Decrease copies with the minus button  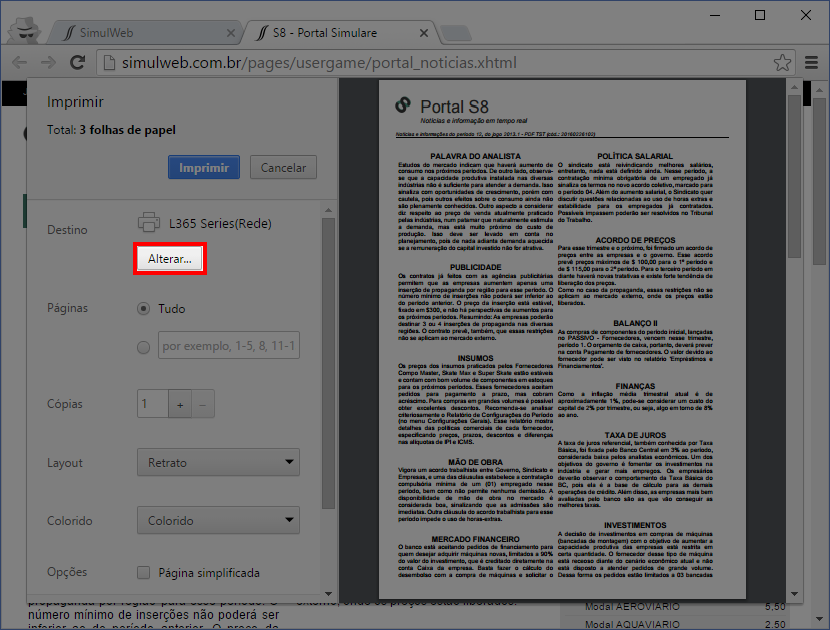pos(203,404)
